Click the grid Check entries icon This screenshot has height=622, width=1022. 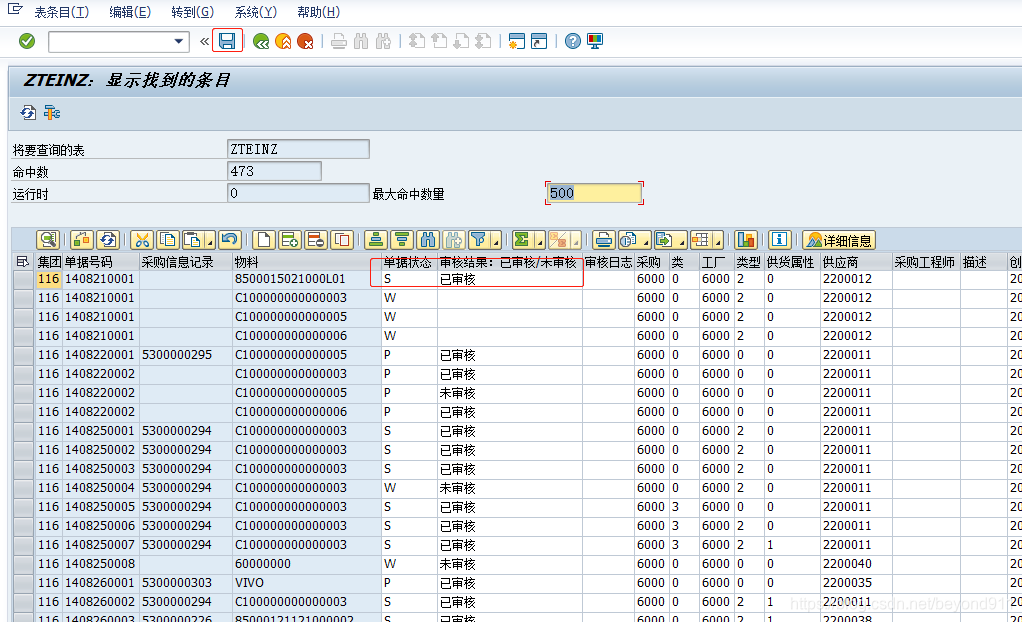point(81,240)
